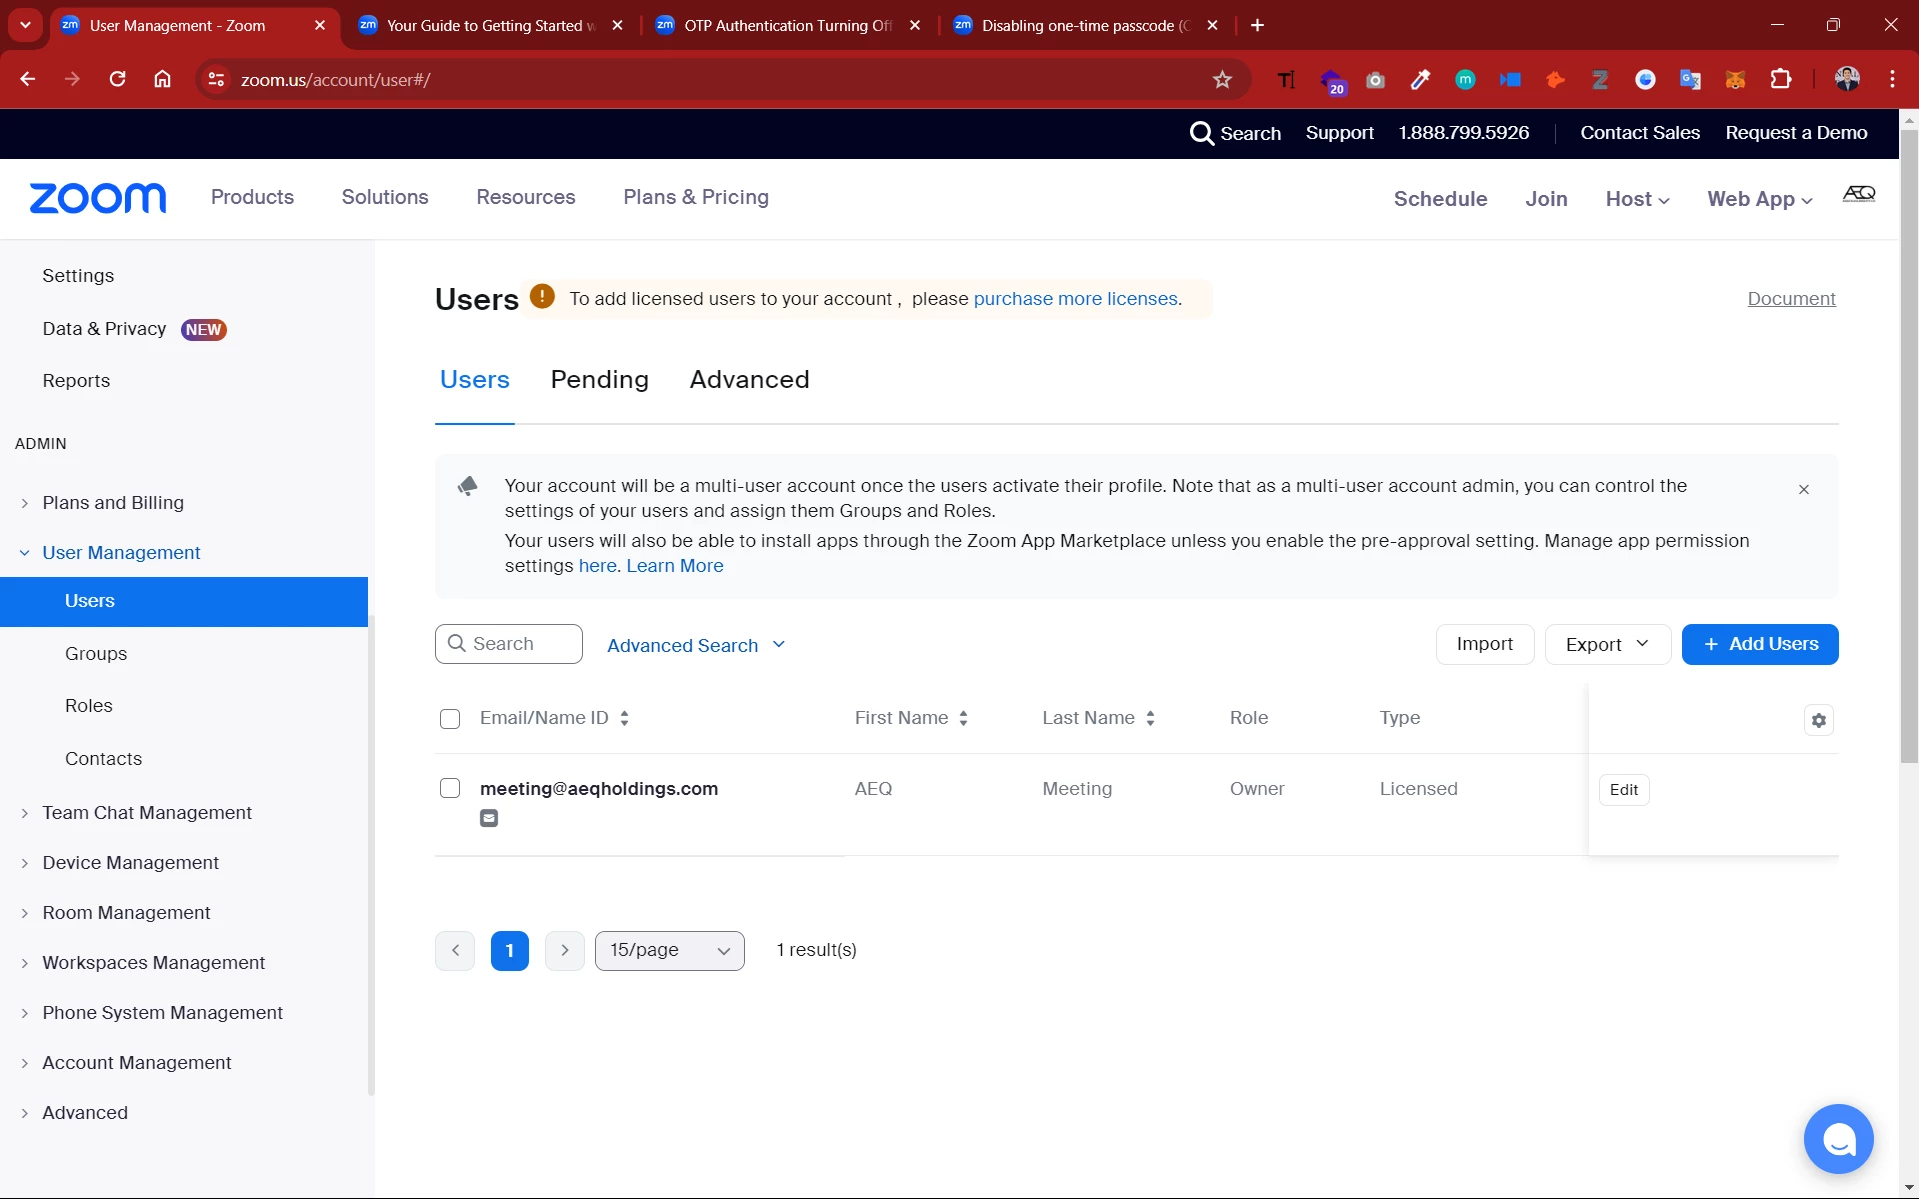The image size is (1919, 1199).
Task: Click the Chrome profile avatar
Action: [1847, 80]
